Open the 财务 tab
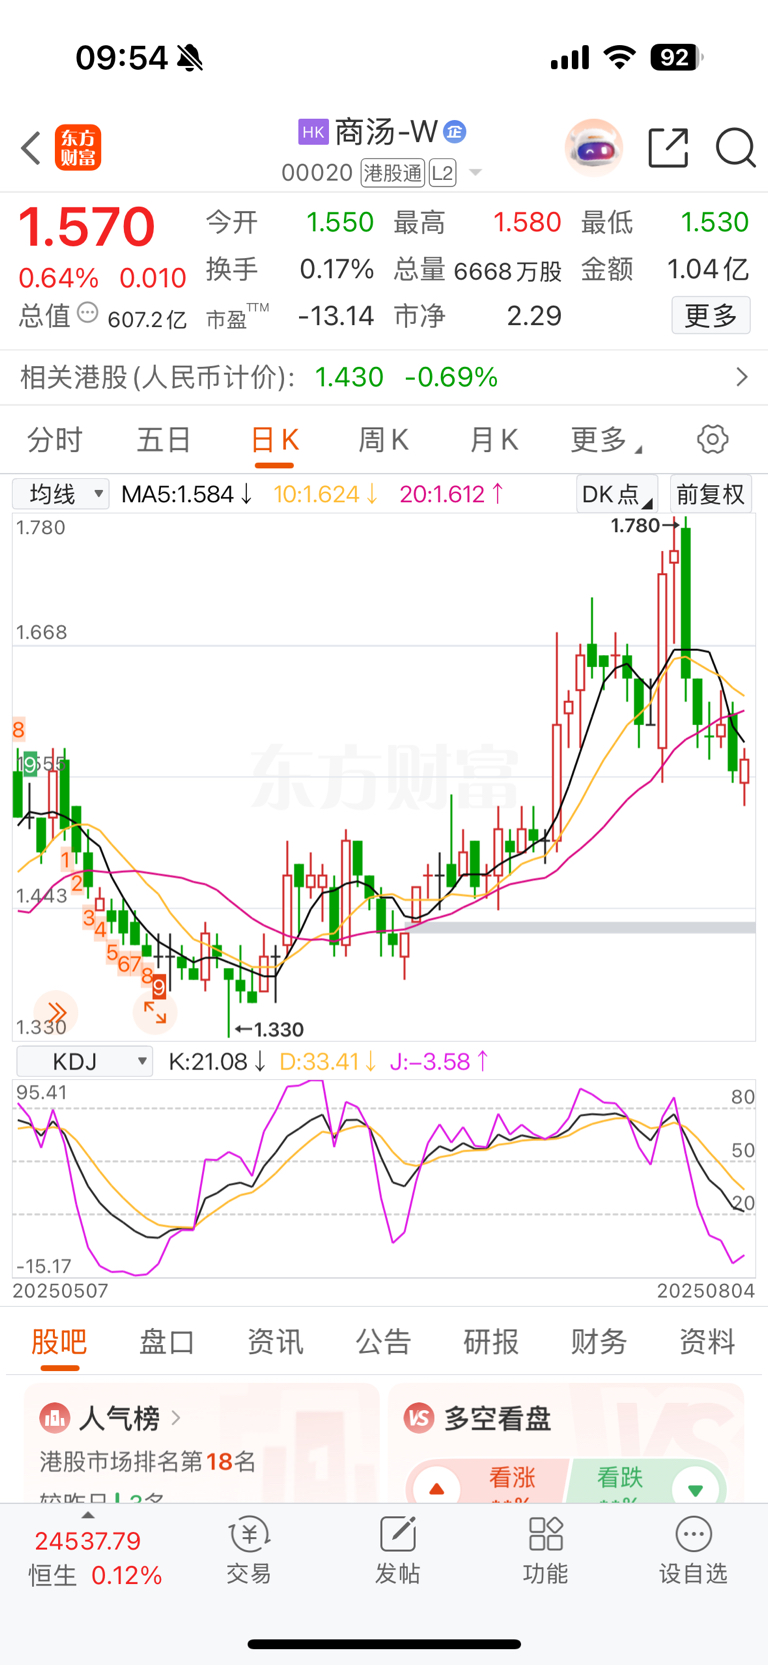The image size is (769, 1665). click(x=599, y=1342)
